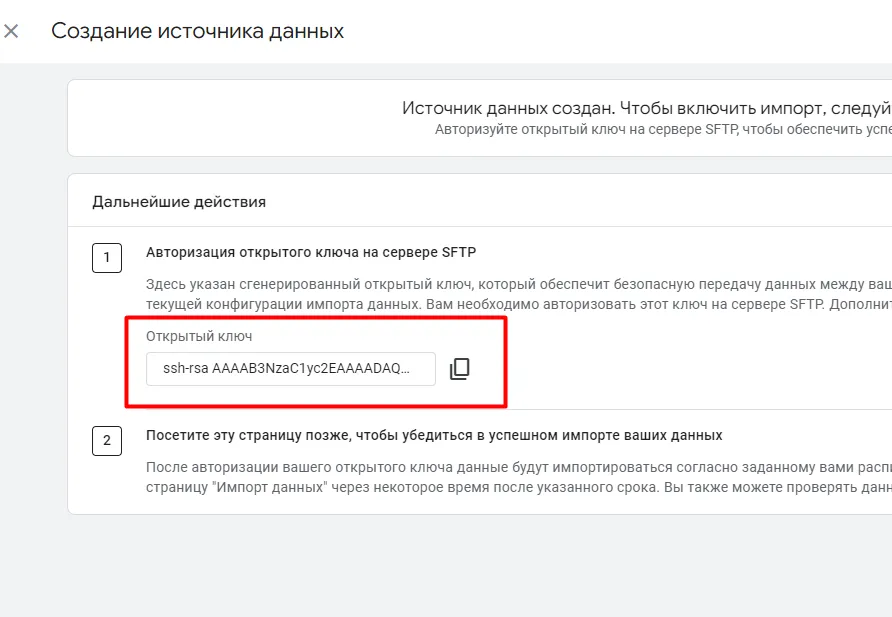Click the 'Дальнейшие действия' heading
This screenshot has height=617, width=892.
point(179,202)
